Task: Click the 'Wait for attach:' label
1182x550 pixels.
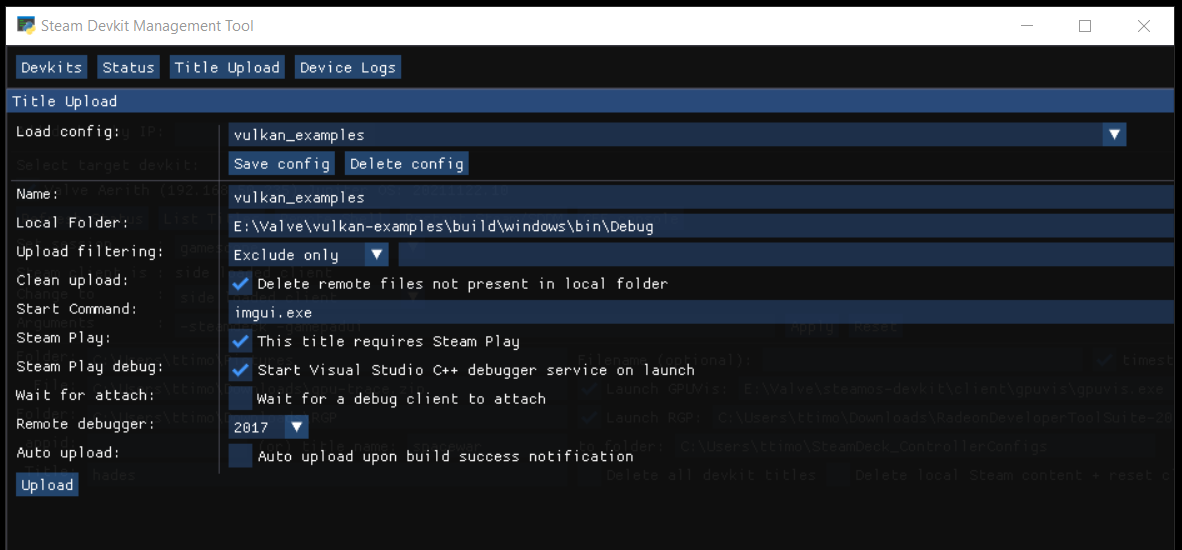Action: point(85,396)
